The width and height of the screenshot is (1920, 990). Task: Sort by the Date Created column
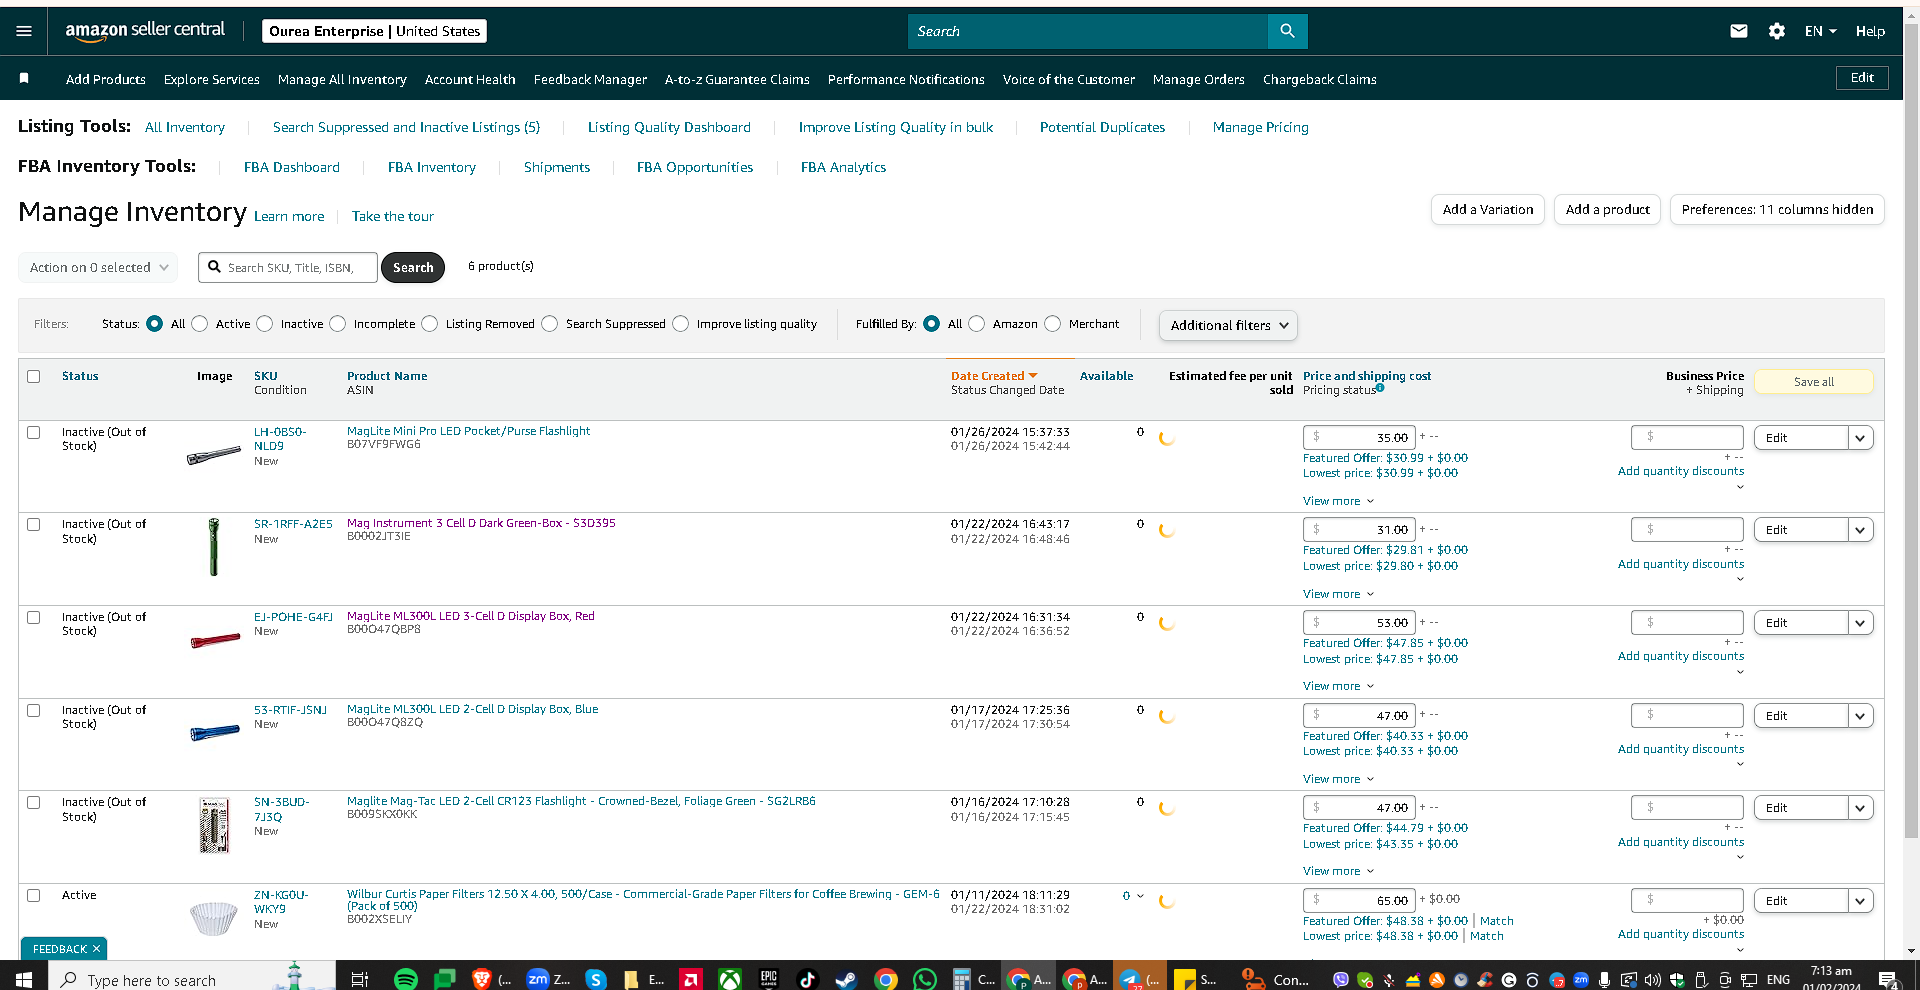pyautogui.click(x=994, y=376)
